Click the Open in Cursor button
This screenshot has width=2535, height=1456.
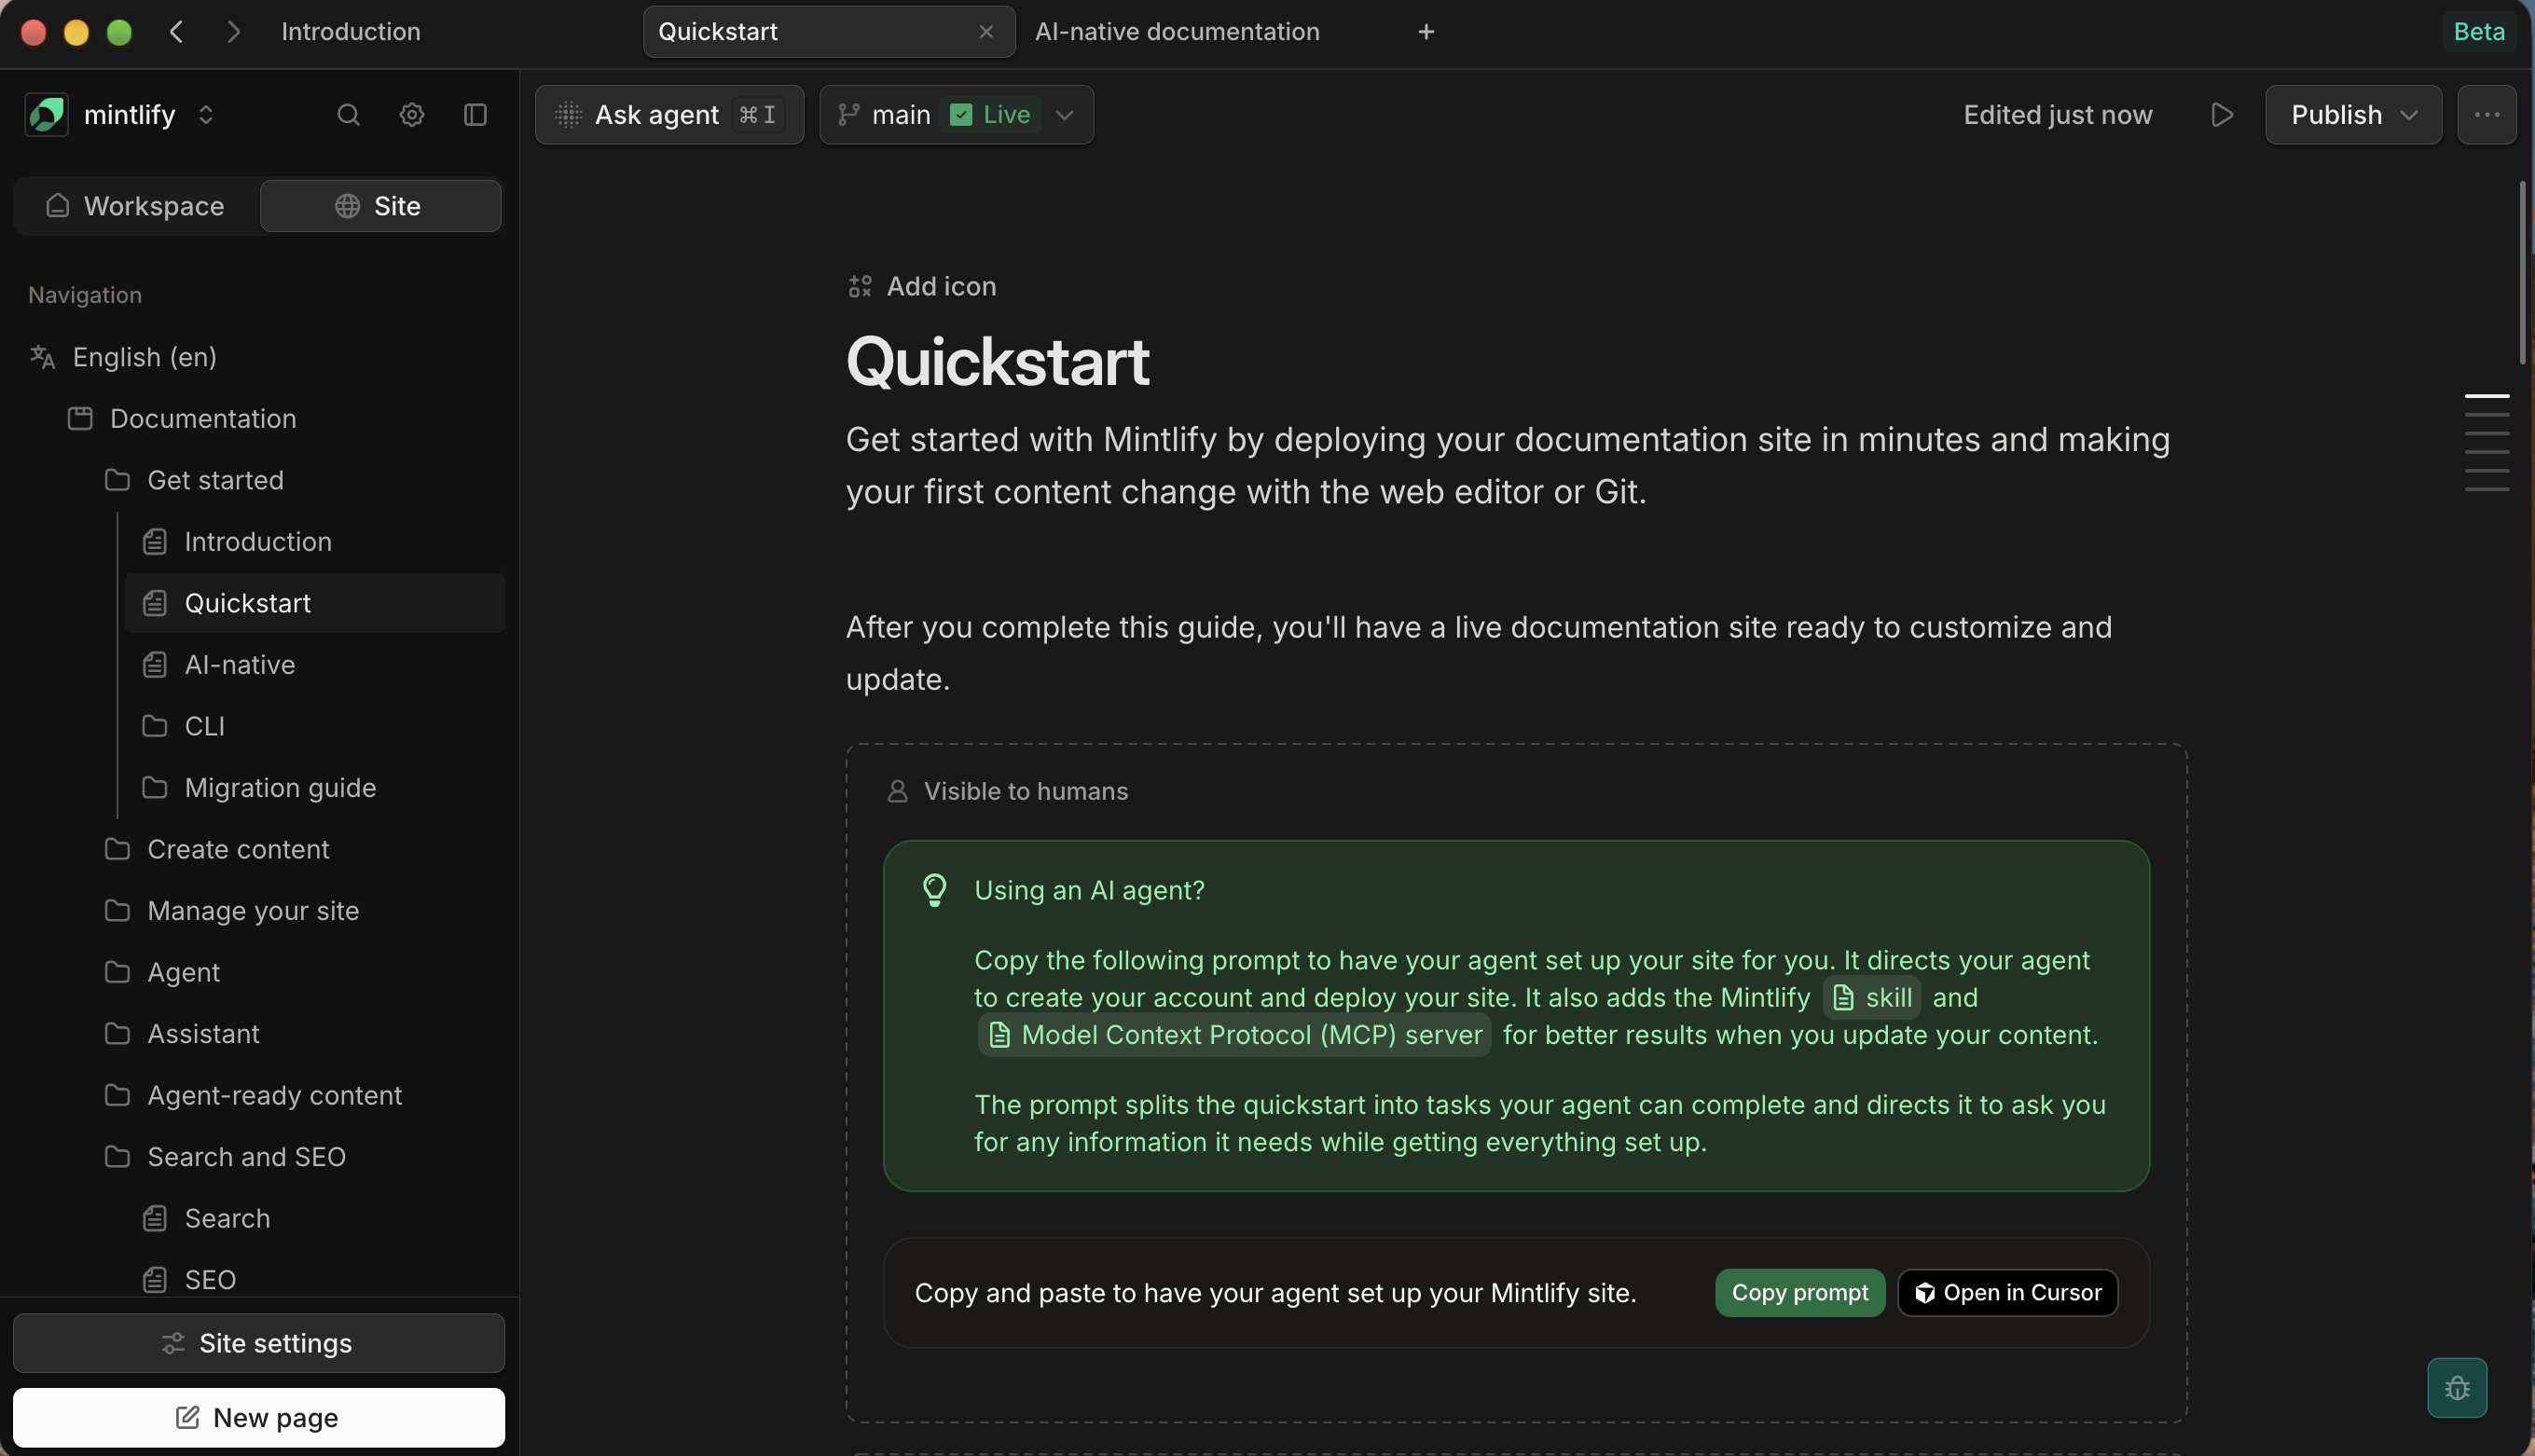[x=2008, y=1293]
